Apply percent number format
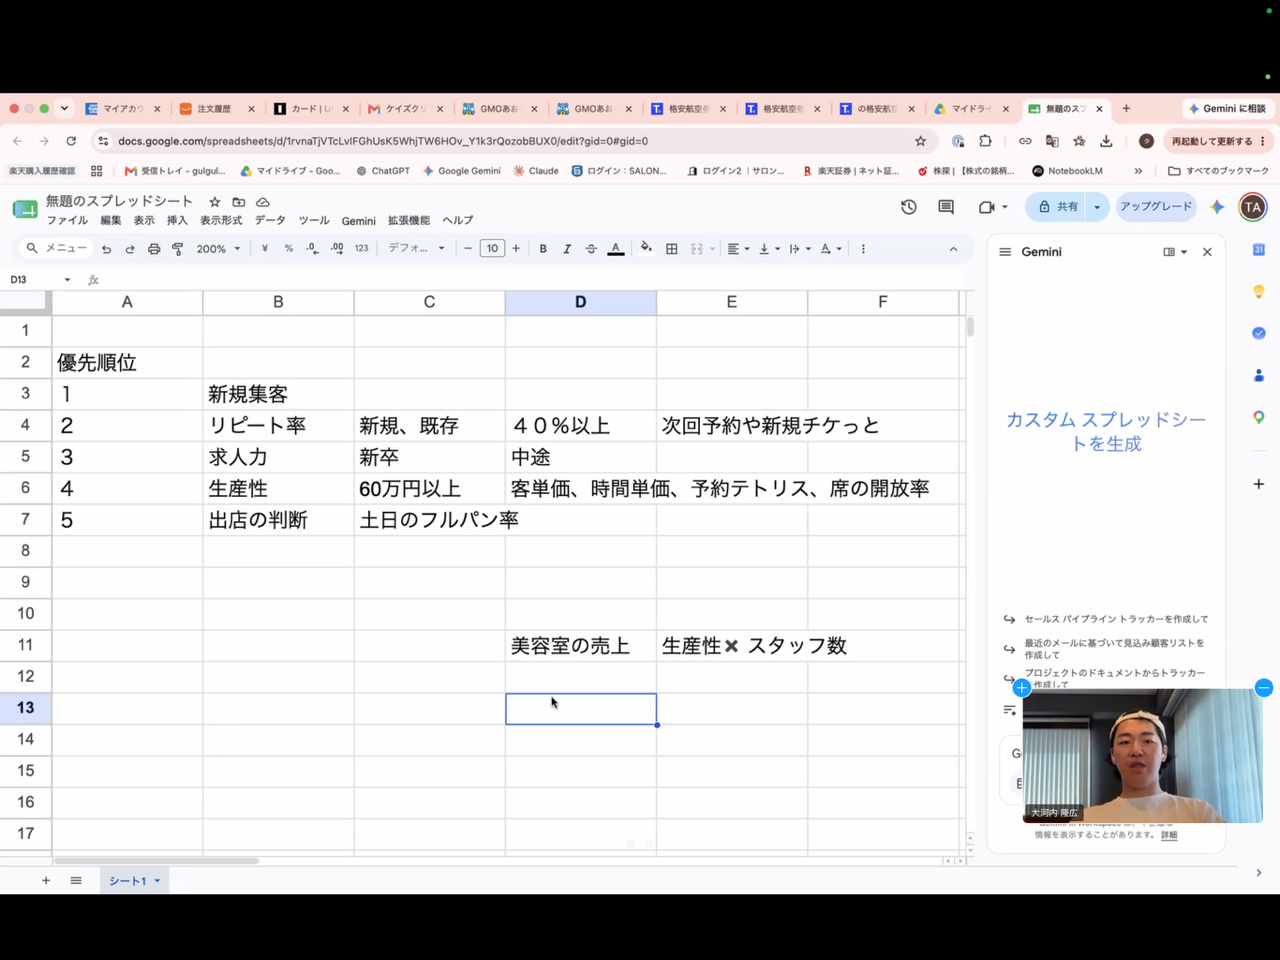This screenshot has width=1280, height=960. tap(289, 249)
